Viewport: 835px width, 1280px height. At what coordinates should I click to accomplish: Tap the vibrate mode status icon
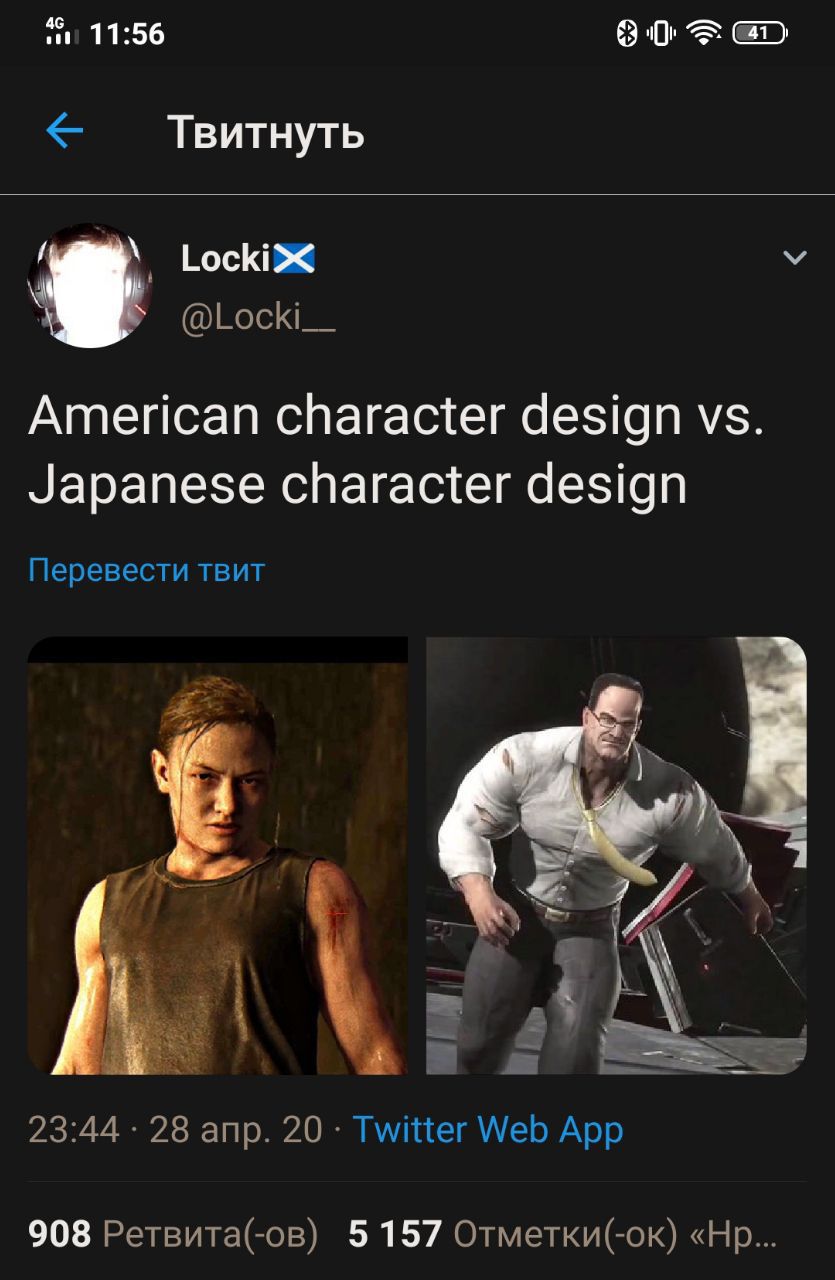tap(661, 34)
